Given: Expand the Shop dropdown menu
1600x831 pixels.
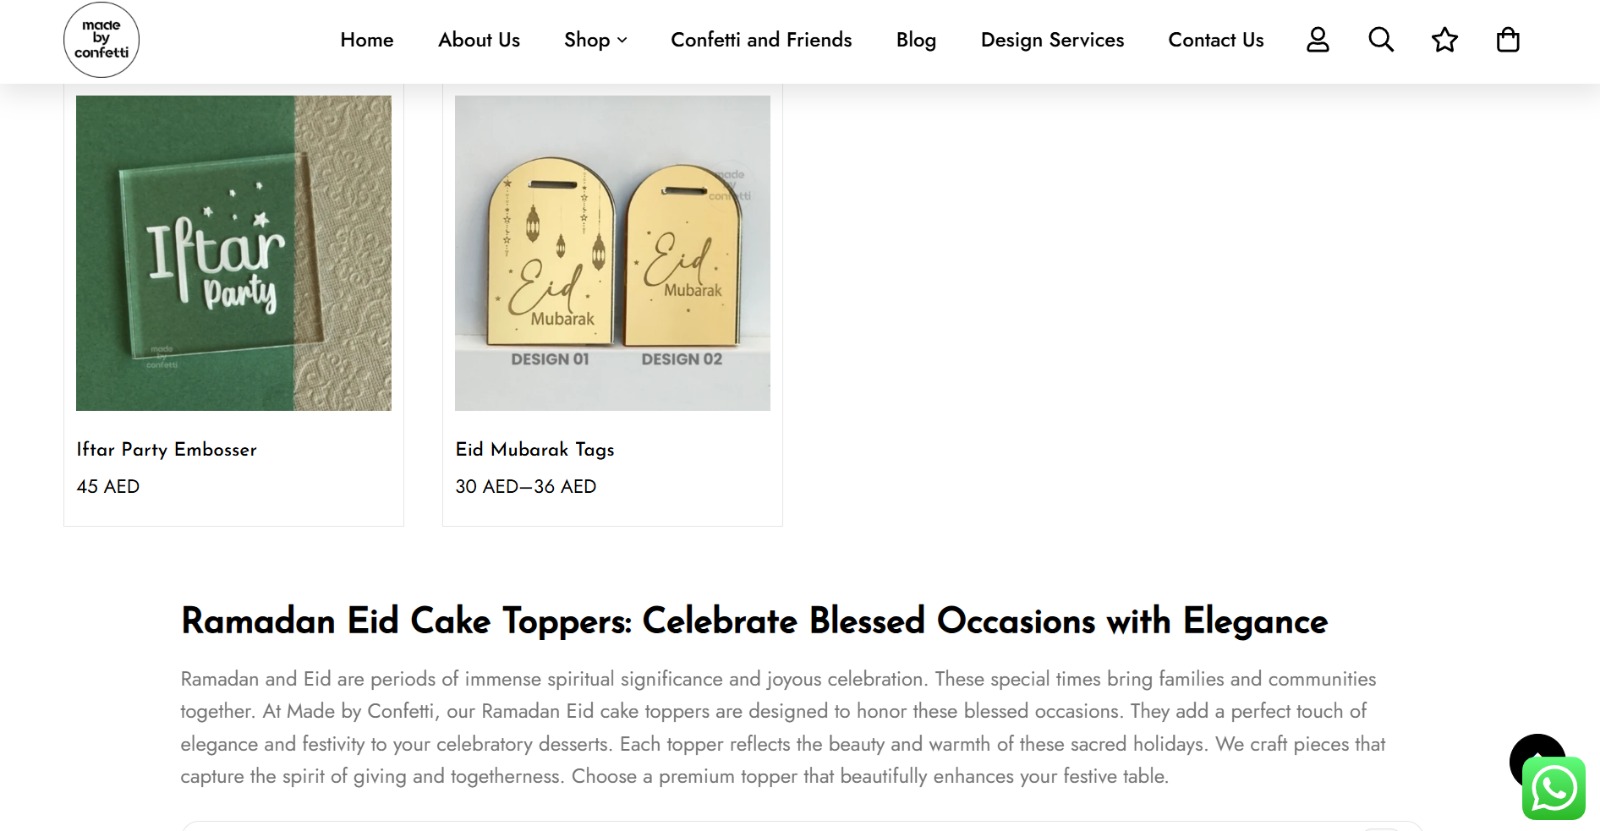Looking at the screenshot, I should (x=595, y=40).
